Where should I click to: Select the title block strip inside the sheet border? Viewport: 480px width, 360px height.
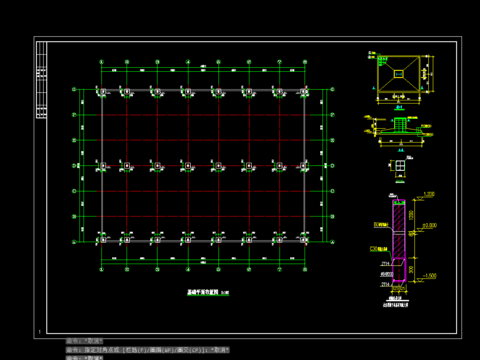point(41,80)
